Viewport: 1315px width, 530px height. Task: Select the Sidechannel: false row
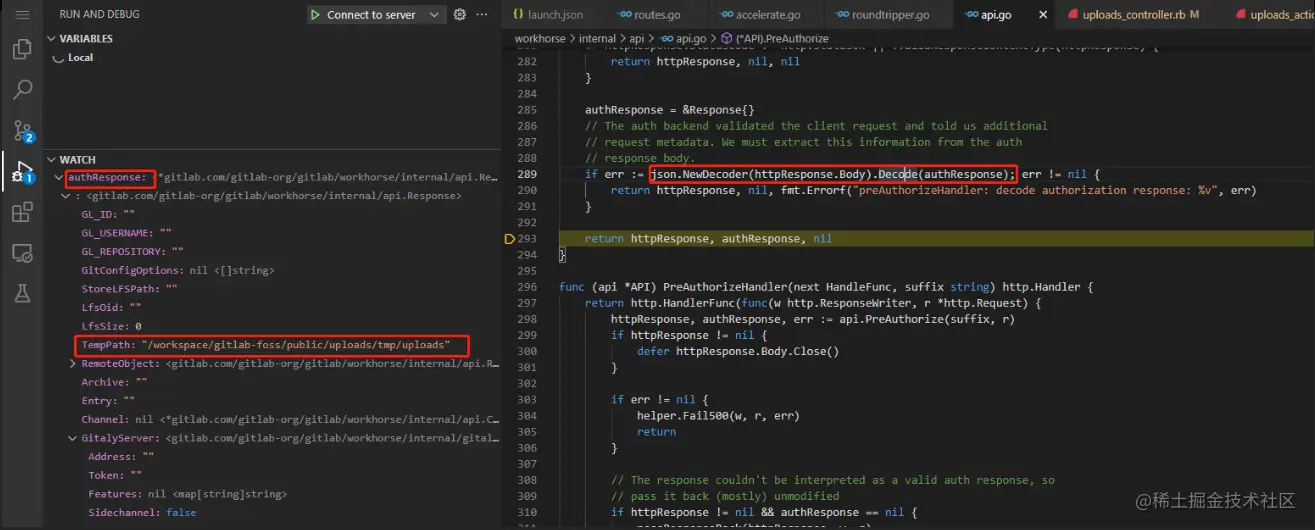[272, 513]
